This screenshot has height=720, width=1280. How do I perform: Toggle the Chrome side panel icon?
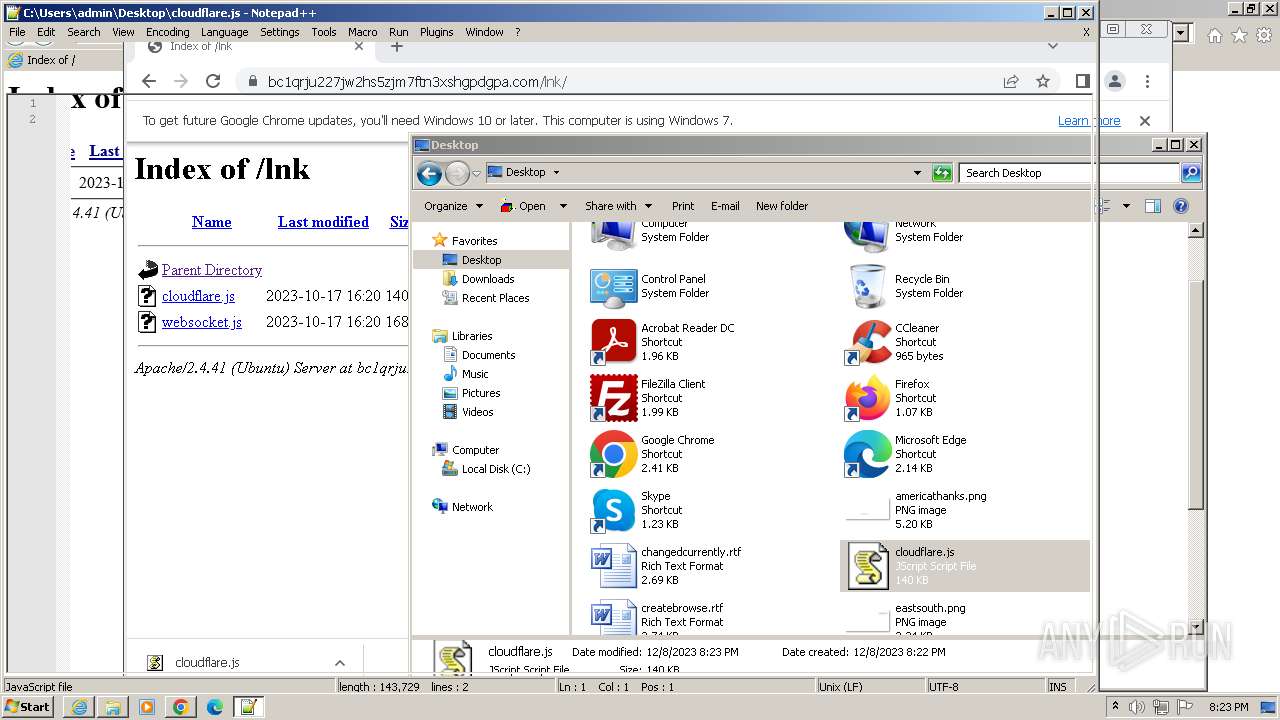[x=1082, y=82]
